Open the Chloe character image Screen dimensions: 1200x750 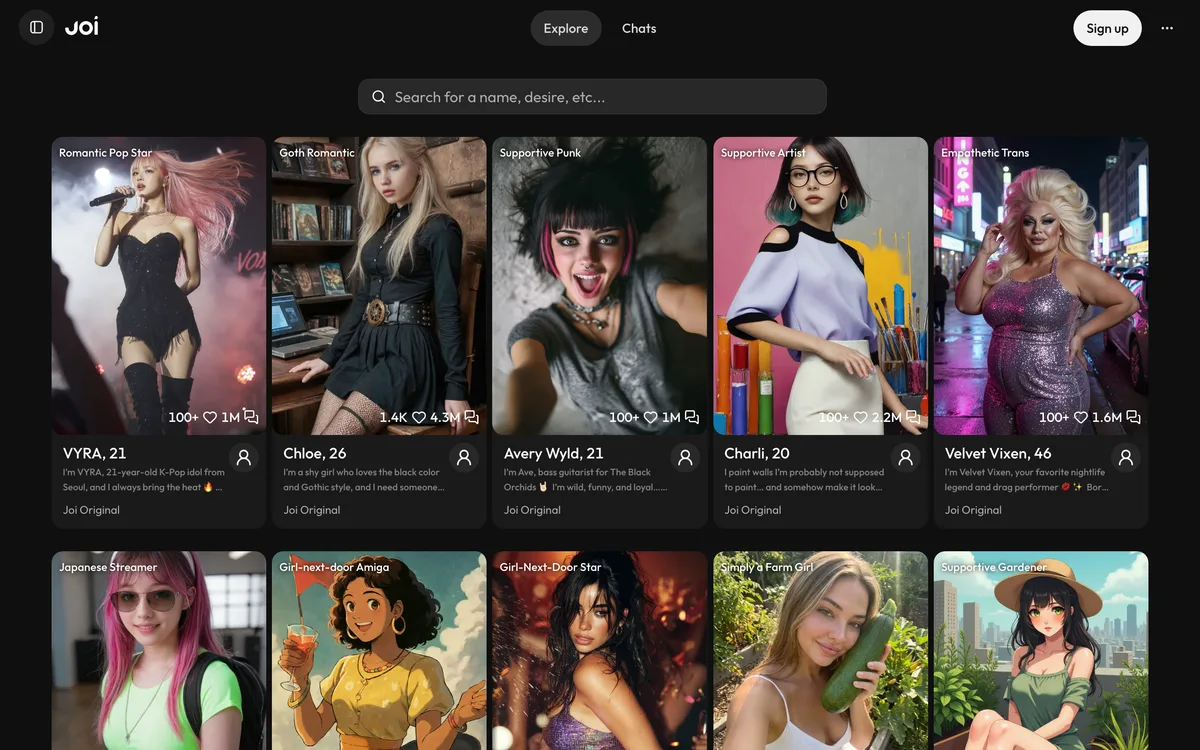point(379,285)
